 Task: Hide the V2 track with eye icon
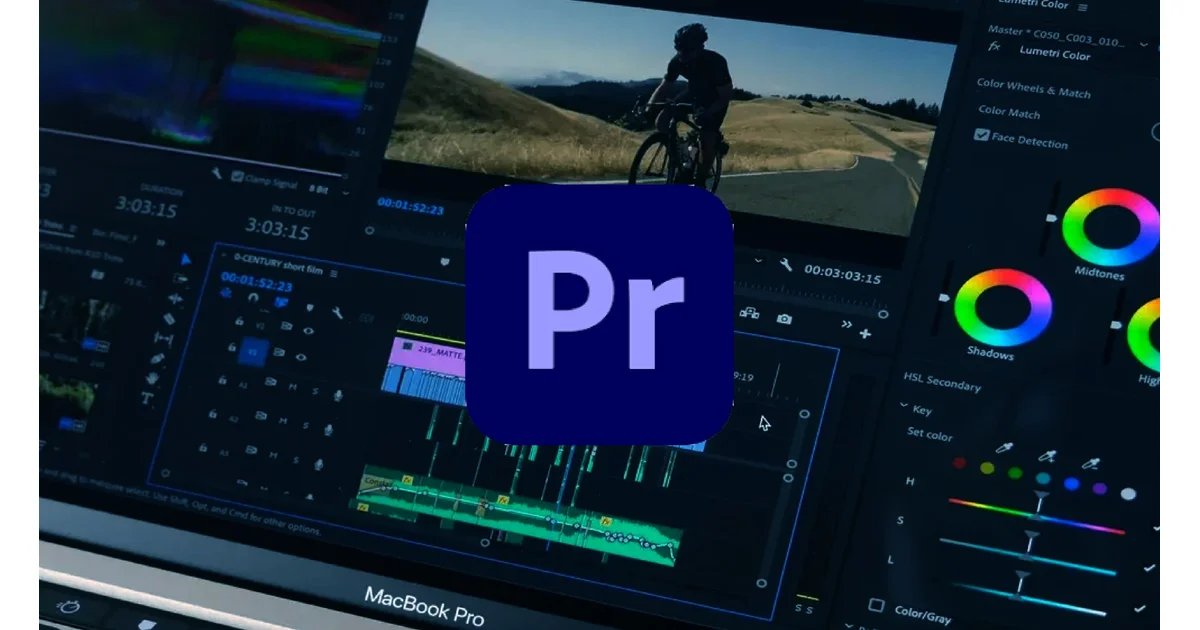pos(308,331)
